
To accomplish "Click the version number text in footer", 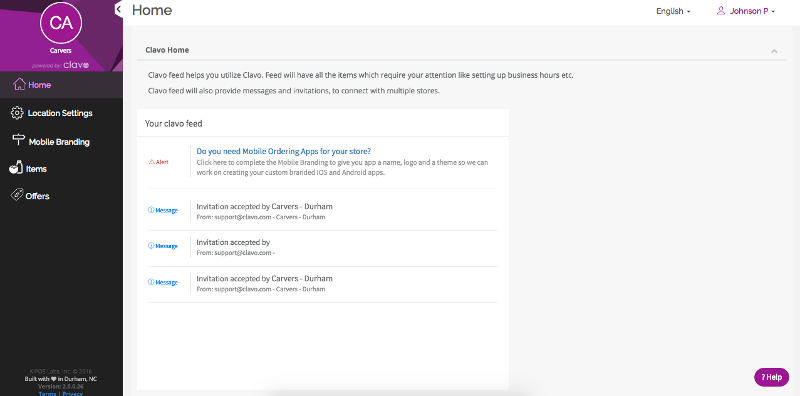I will pyautogui.click(x=61, y=386).
